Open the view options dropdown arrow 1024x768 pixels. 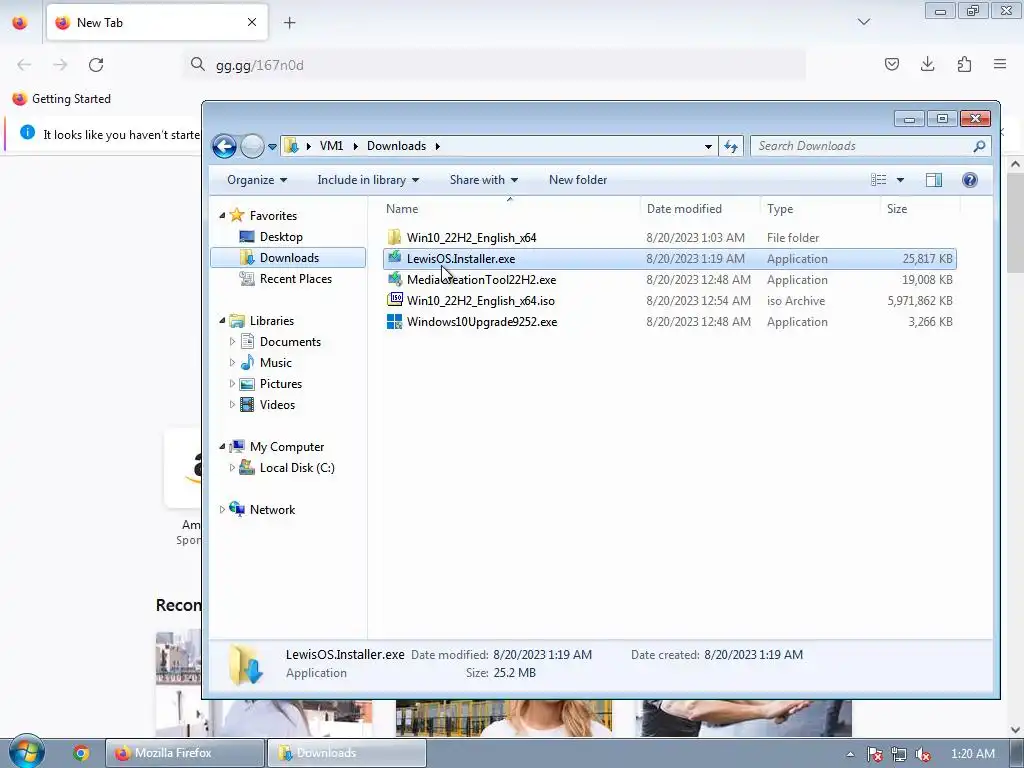[x=900, y=180]
